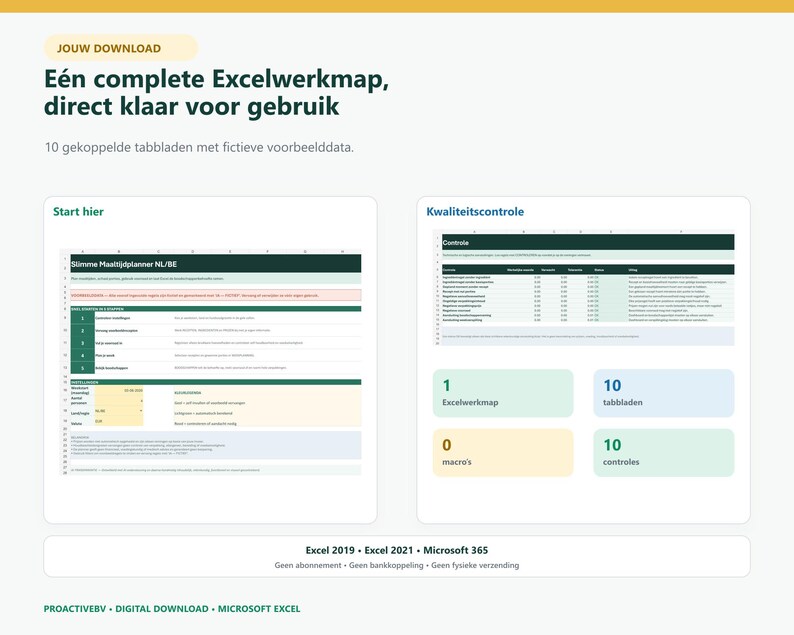Click the yellow Weekstart date cell

click(119, 390)
